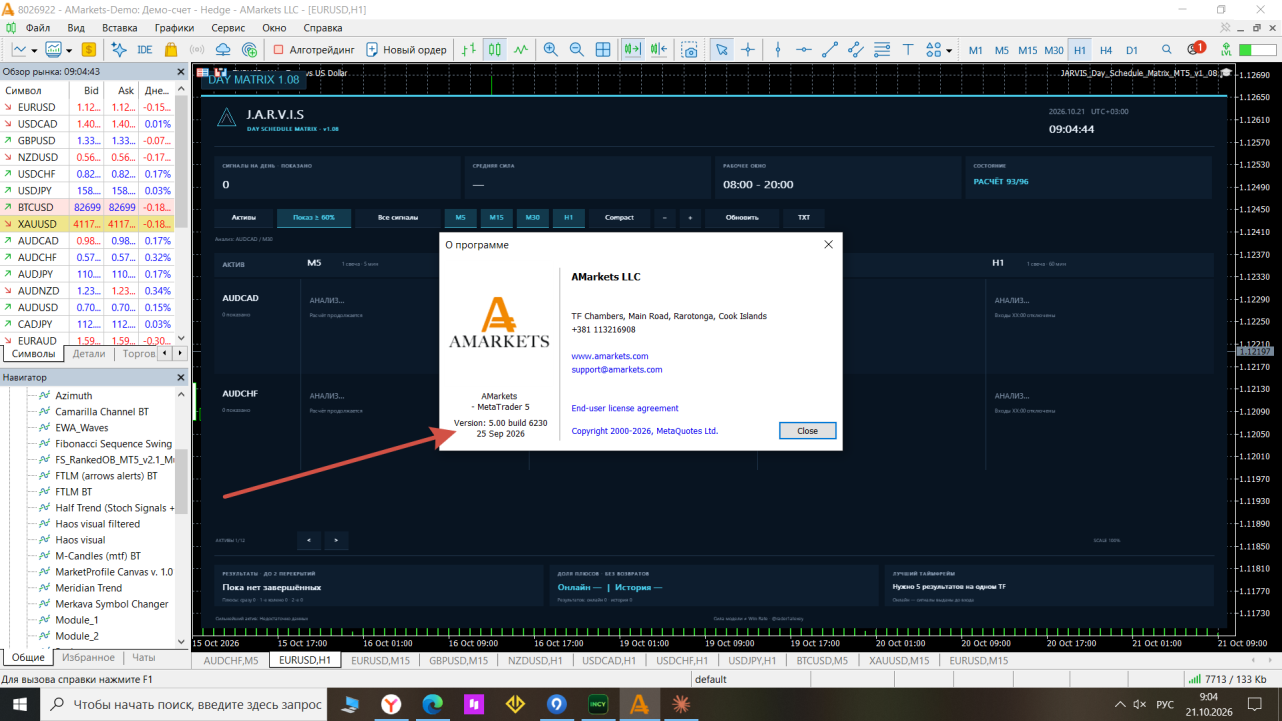Switch to Избранное tab in Navigator

click(x=88, y=657)
